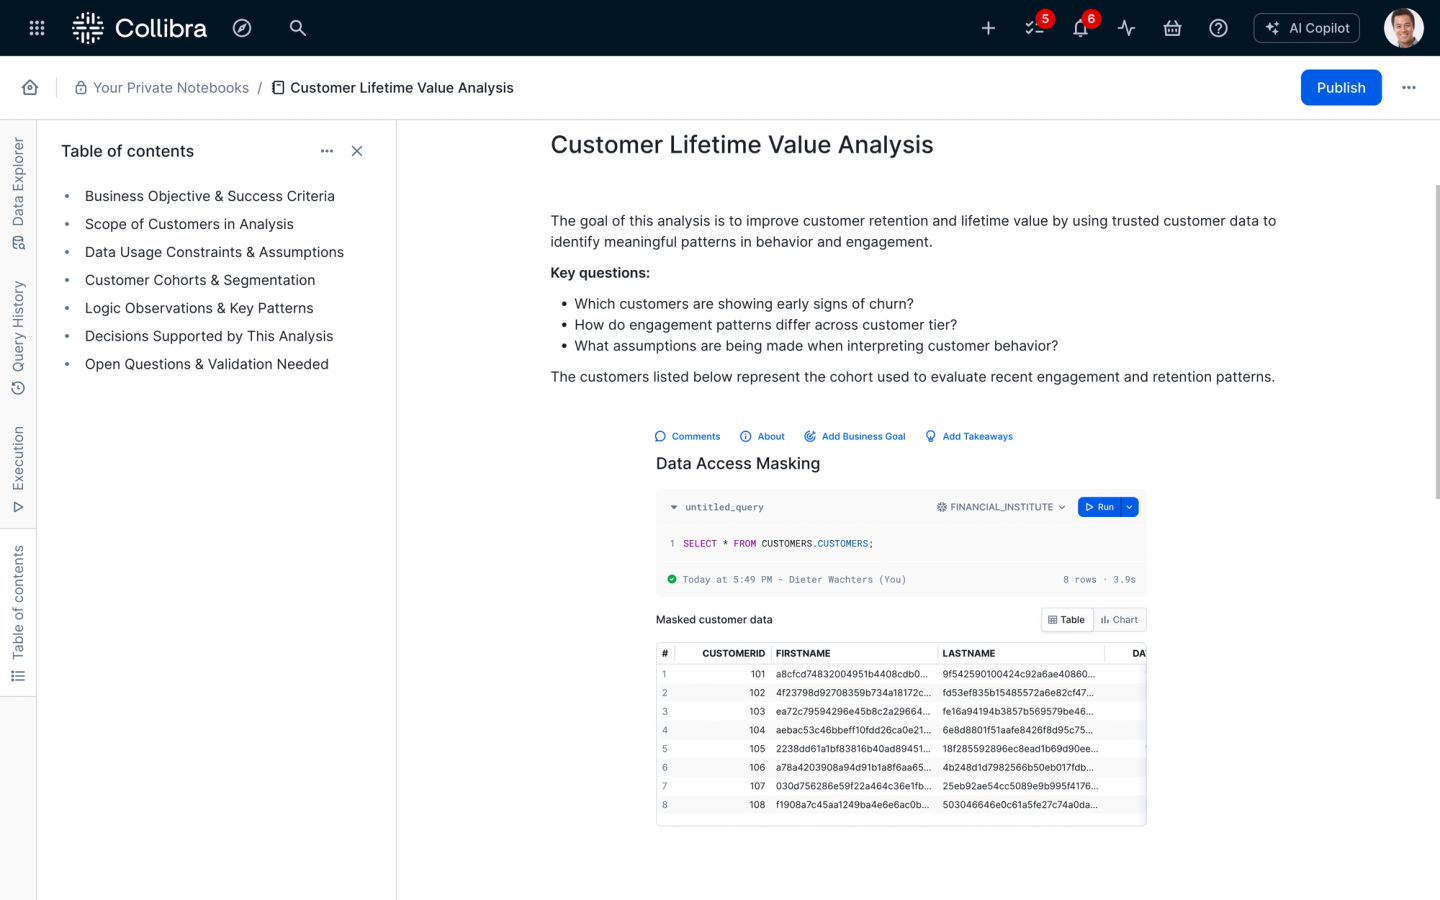Open the FINANCIAL_INSTITUTE connection dropdown

1001,507
